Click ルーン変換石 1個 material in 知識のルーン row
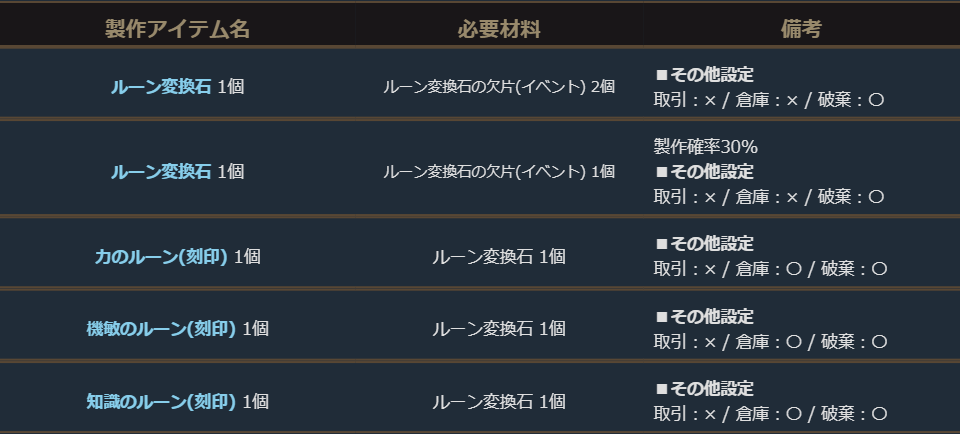Screen dimensions: 960x434 499,401
